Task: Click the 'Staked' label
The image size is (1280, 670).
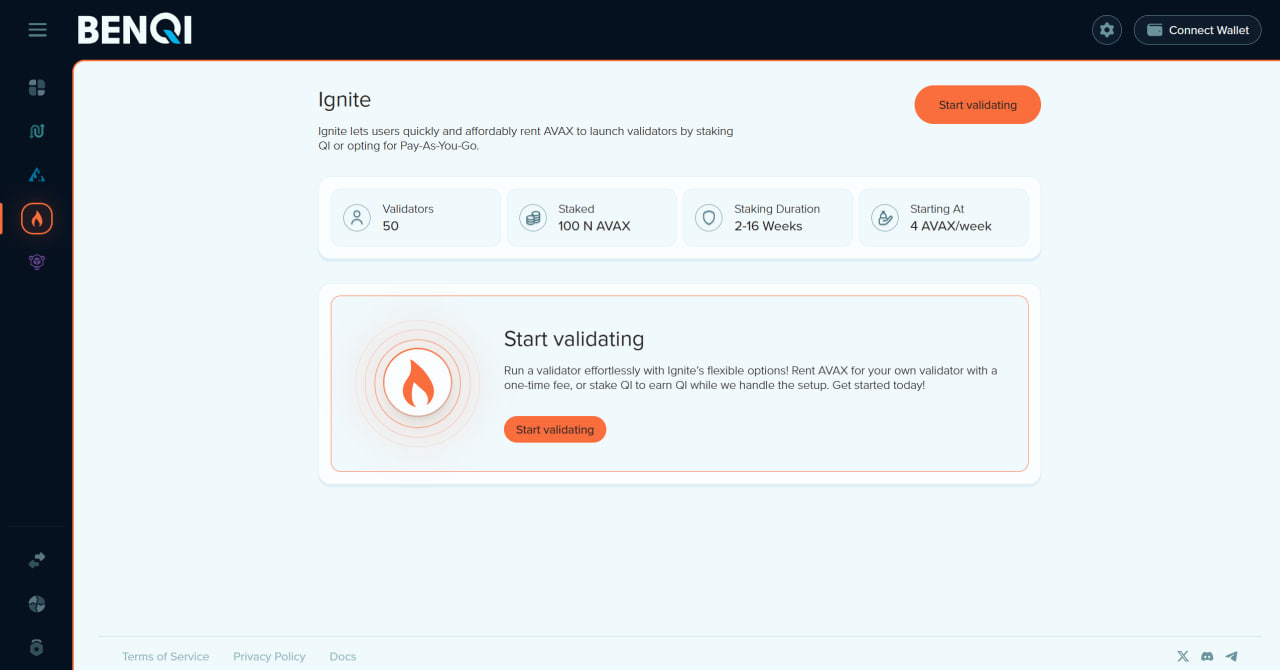Action: click(x=576, y=209)
